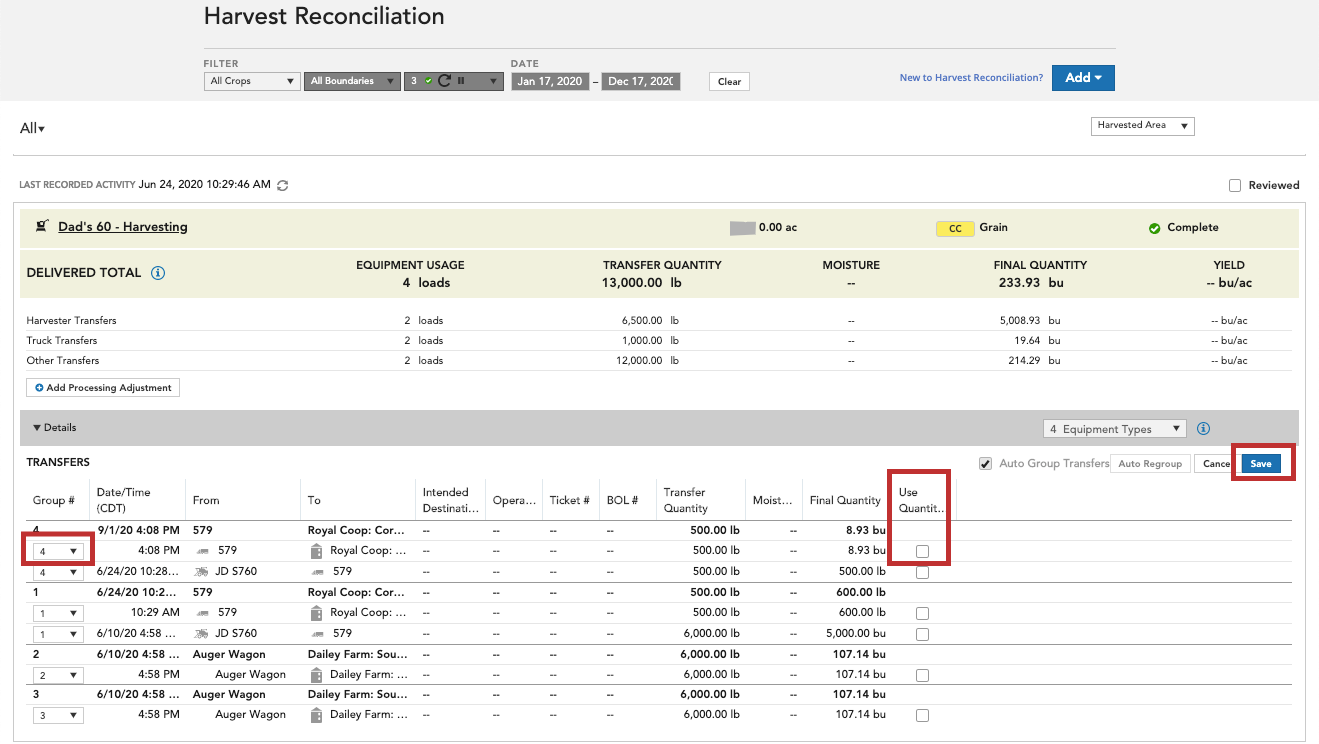1319x744 pixels.
Task: Check Use Quantity for the 600.00 lb row
Action: [x=922, y=614]
